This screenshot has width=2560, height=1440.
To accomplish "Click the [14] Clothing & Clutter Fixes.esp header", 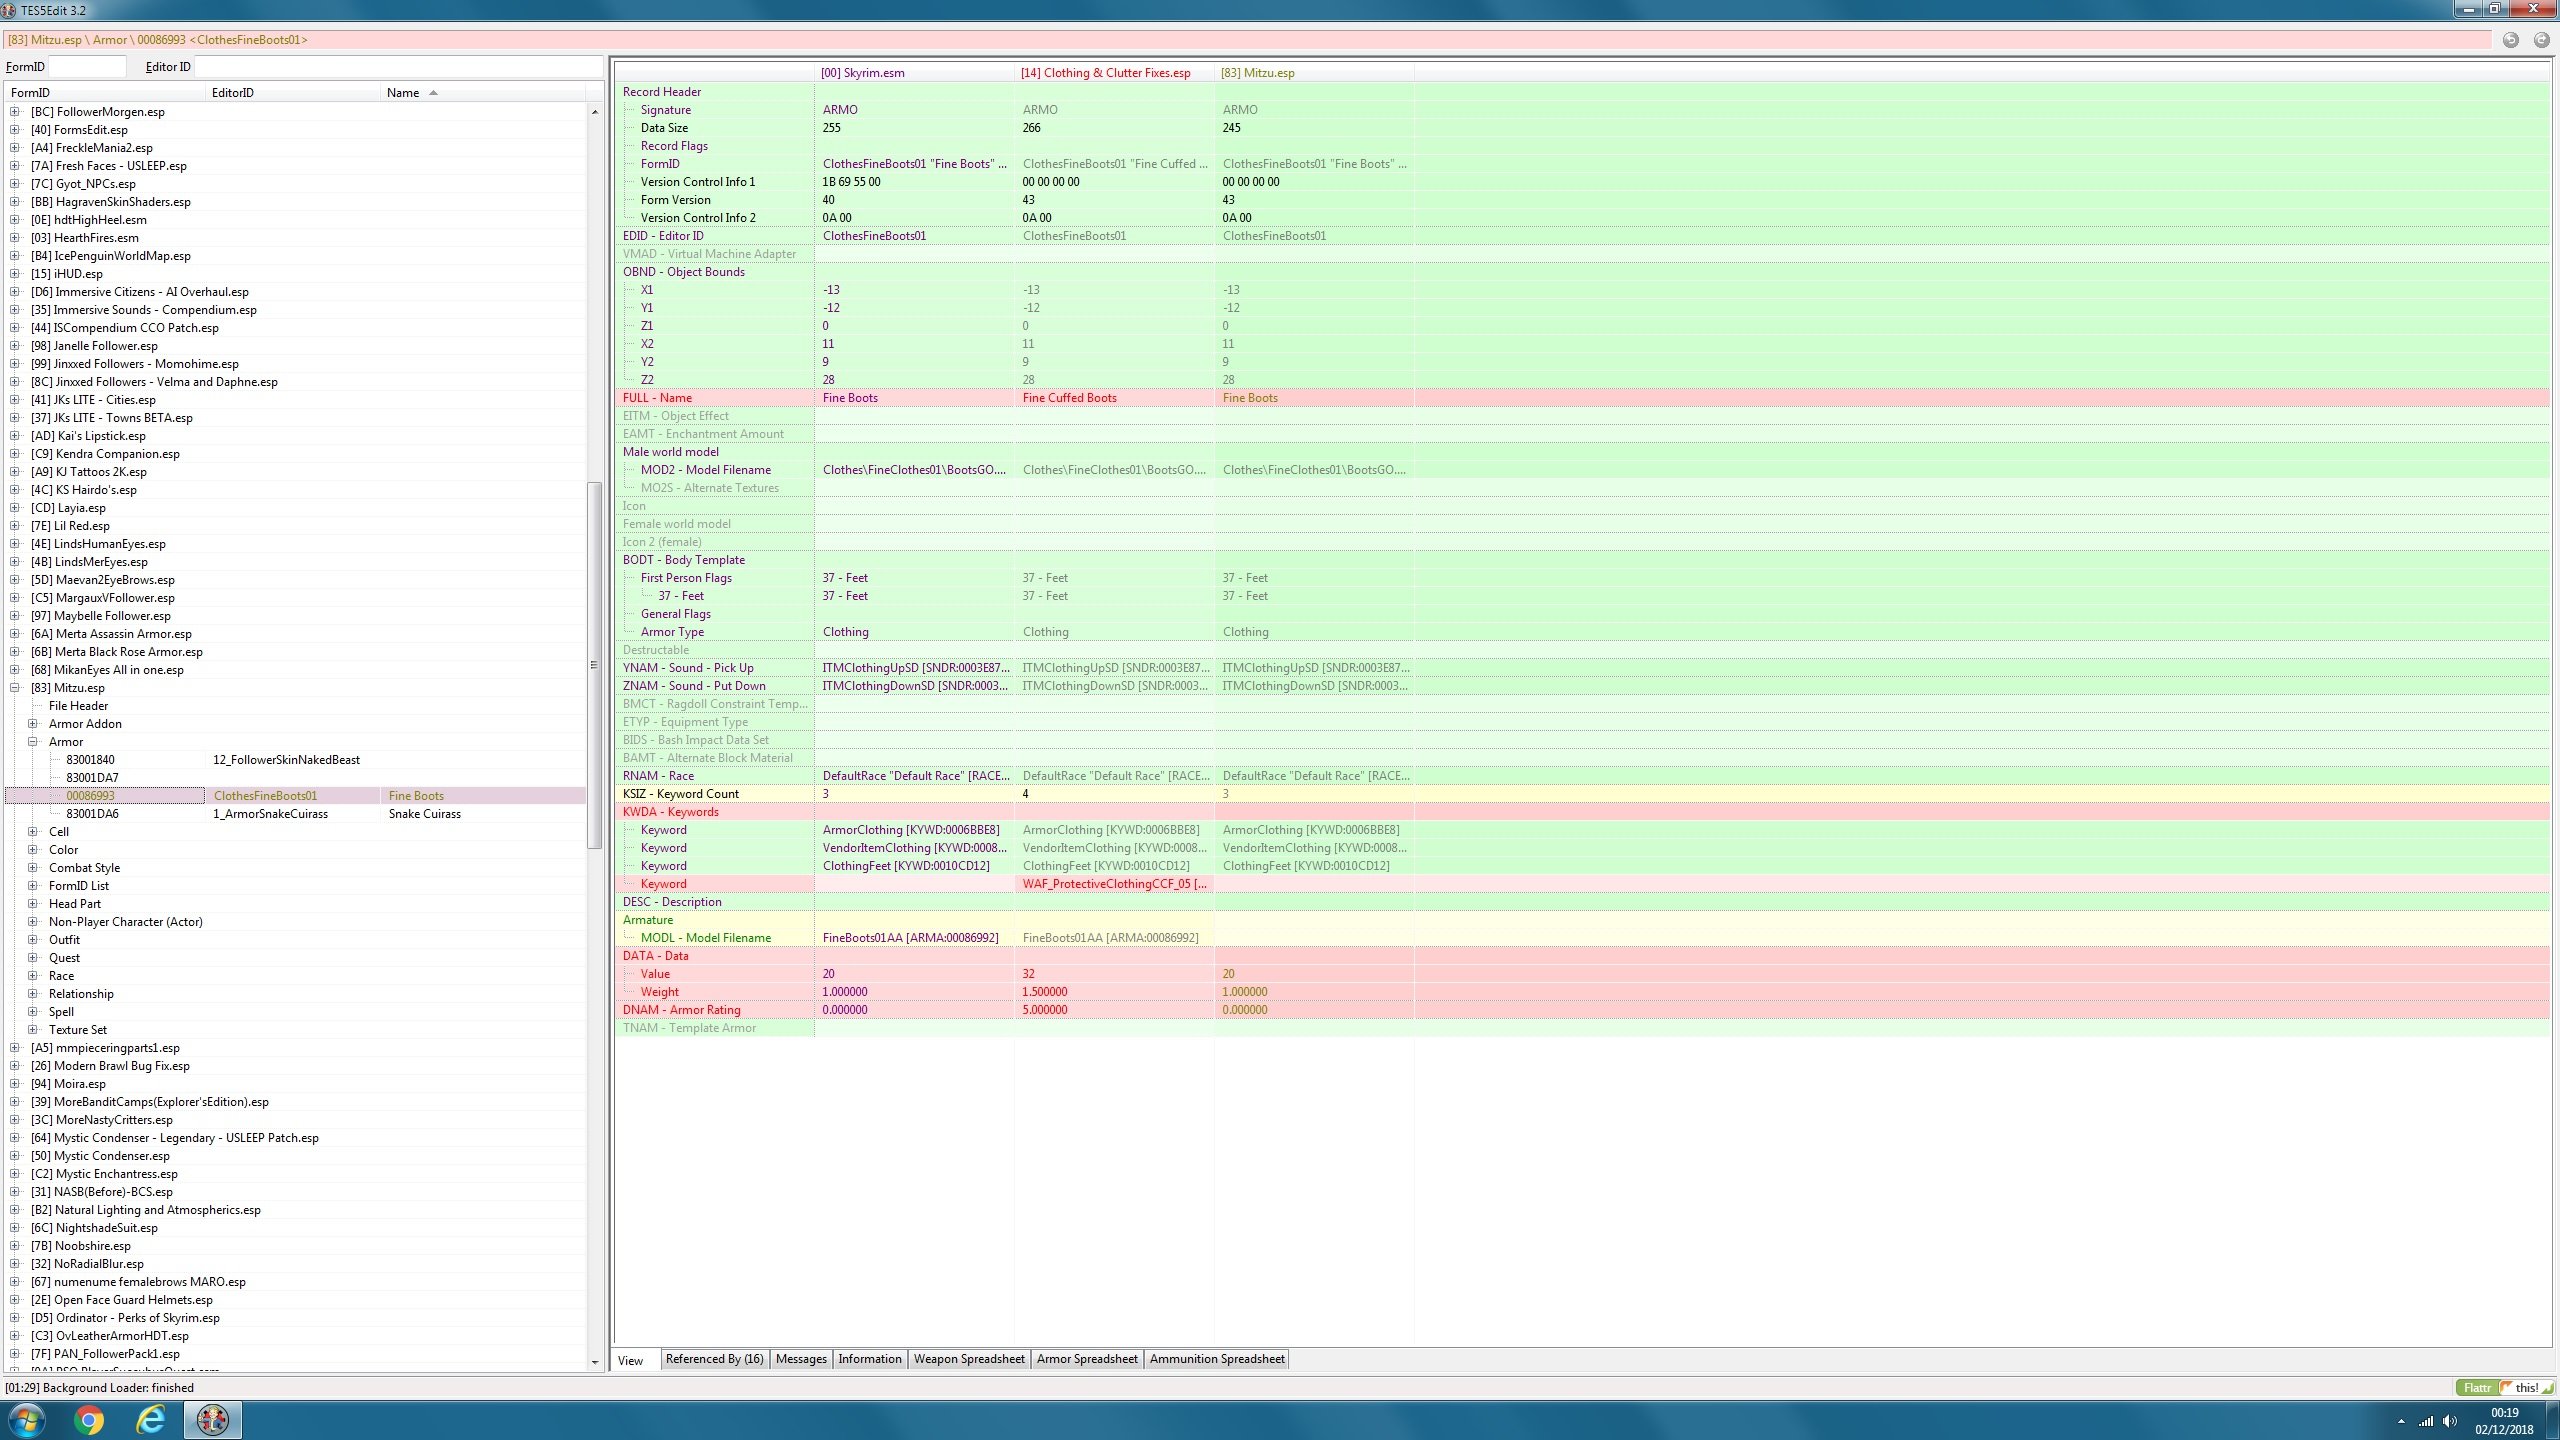I will click(1114, 73).
